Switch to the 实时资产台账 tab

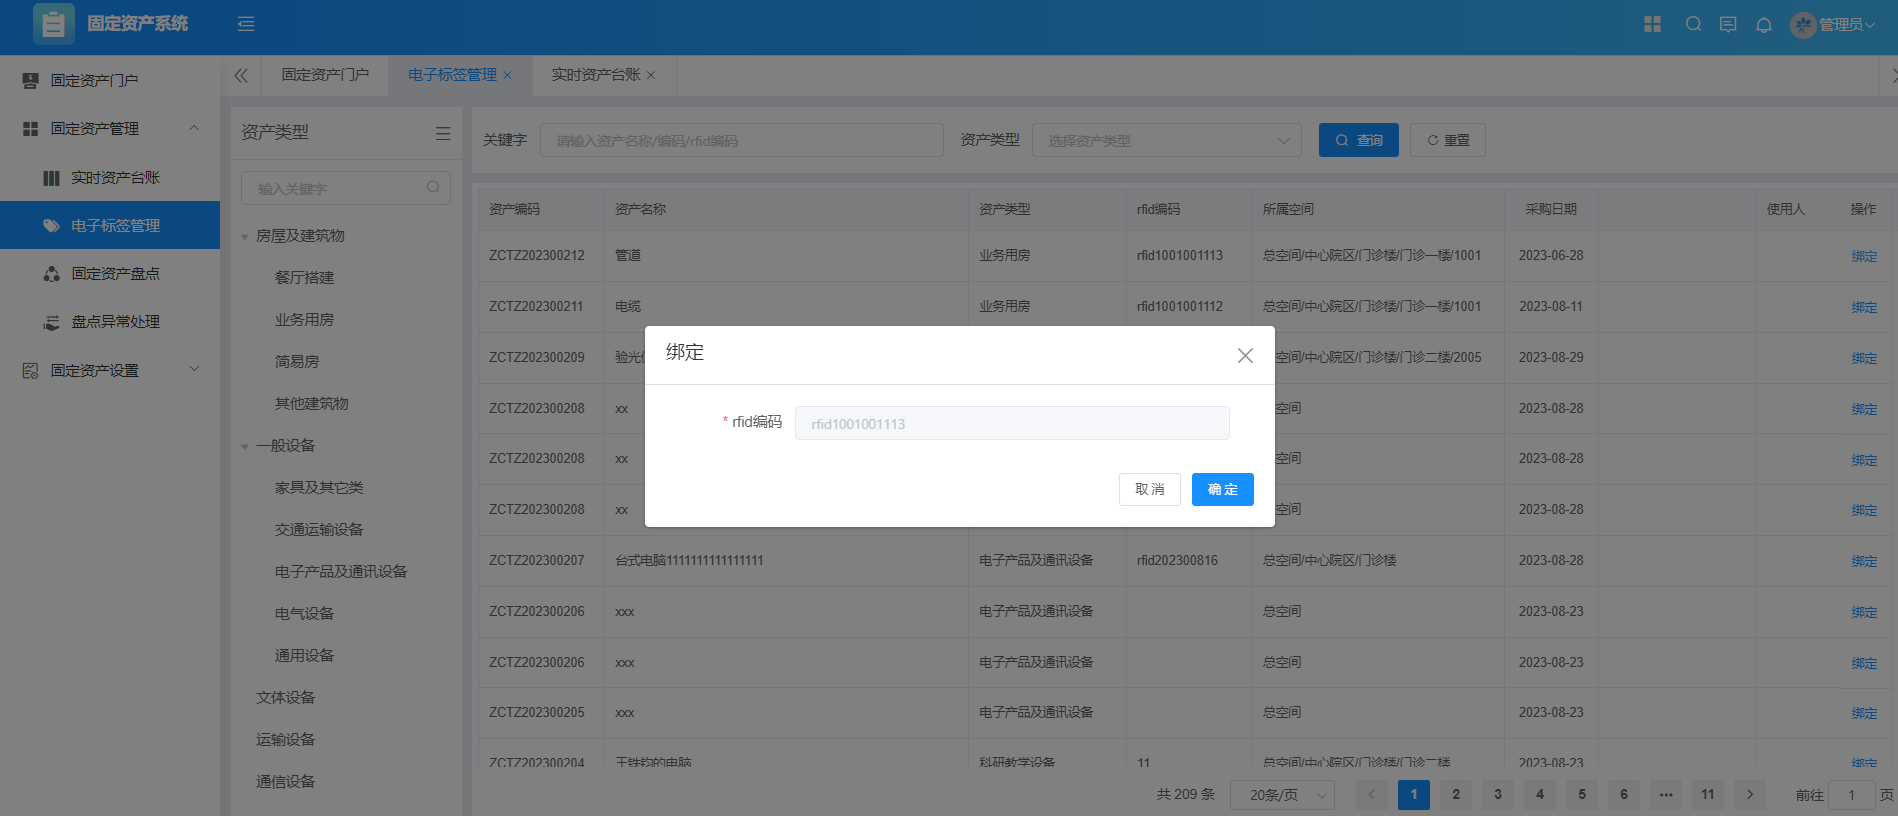[x=595, y=75]
